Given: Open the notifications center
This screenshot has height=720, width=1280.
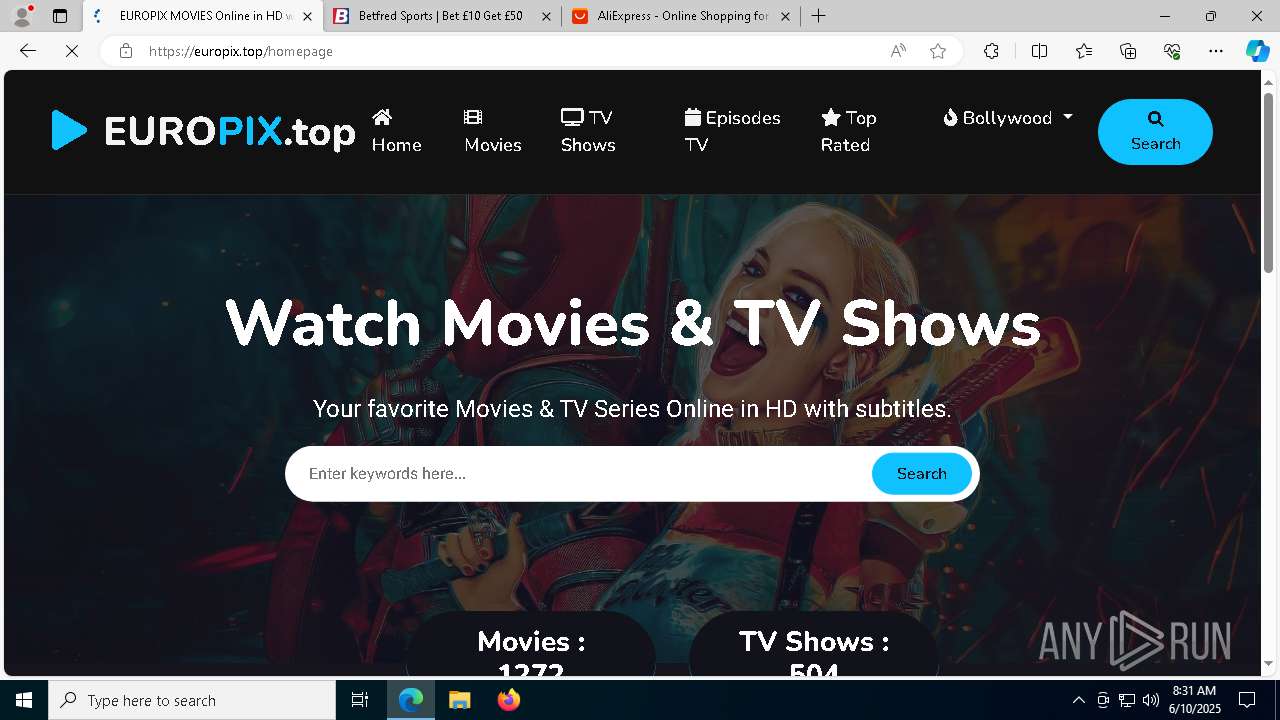Looking at the screenshot, I should 1247,700.
